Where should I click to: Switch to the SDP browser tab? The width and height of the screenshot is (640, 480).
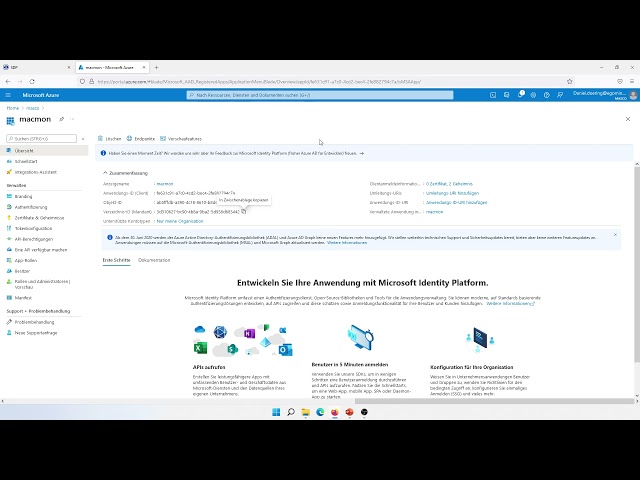click(x=37, y=67)
